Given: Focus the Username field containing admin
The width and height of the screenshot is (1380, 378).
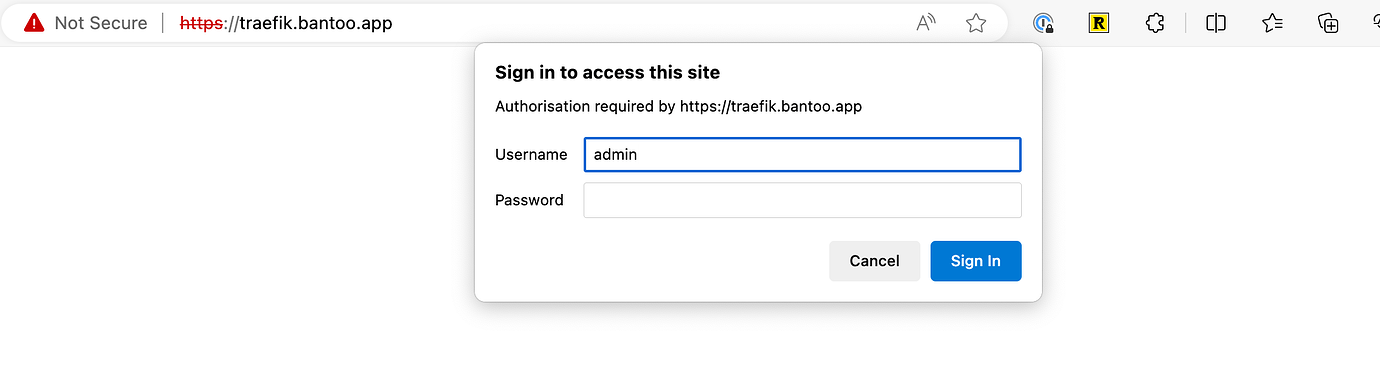Looking at the screenshot, I should (802, 155).
